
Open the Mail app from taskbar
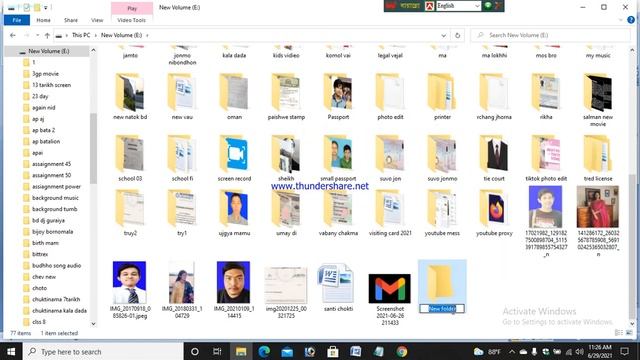tap(287, 351)
